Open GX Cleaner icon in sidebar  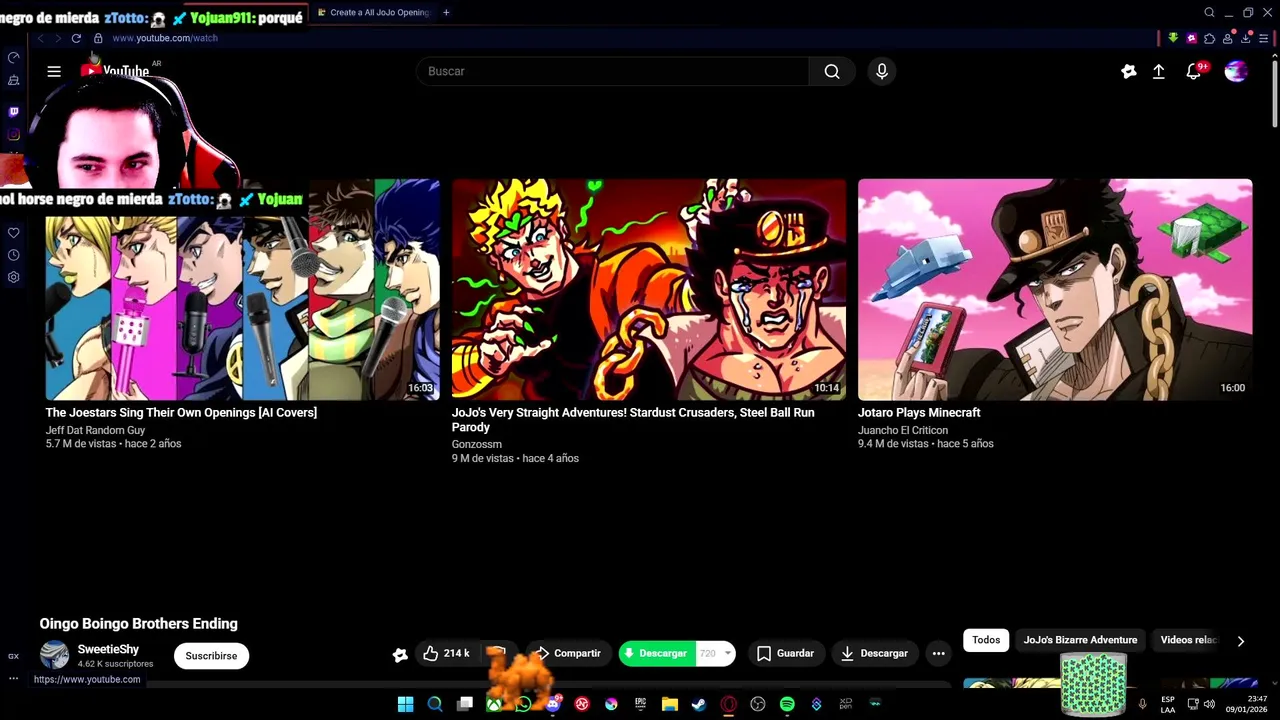(13, 80)
